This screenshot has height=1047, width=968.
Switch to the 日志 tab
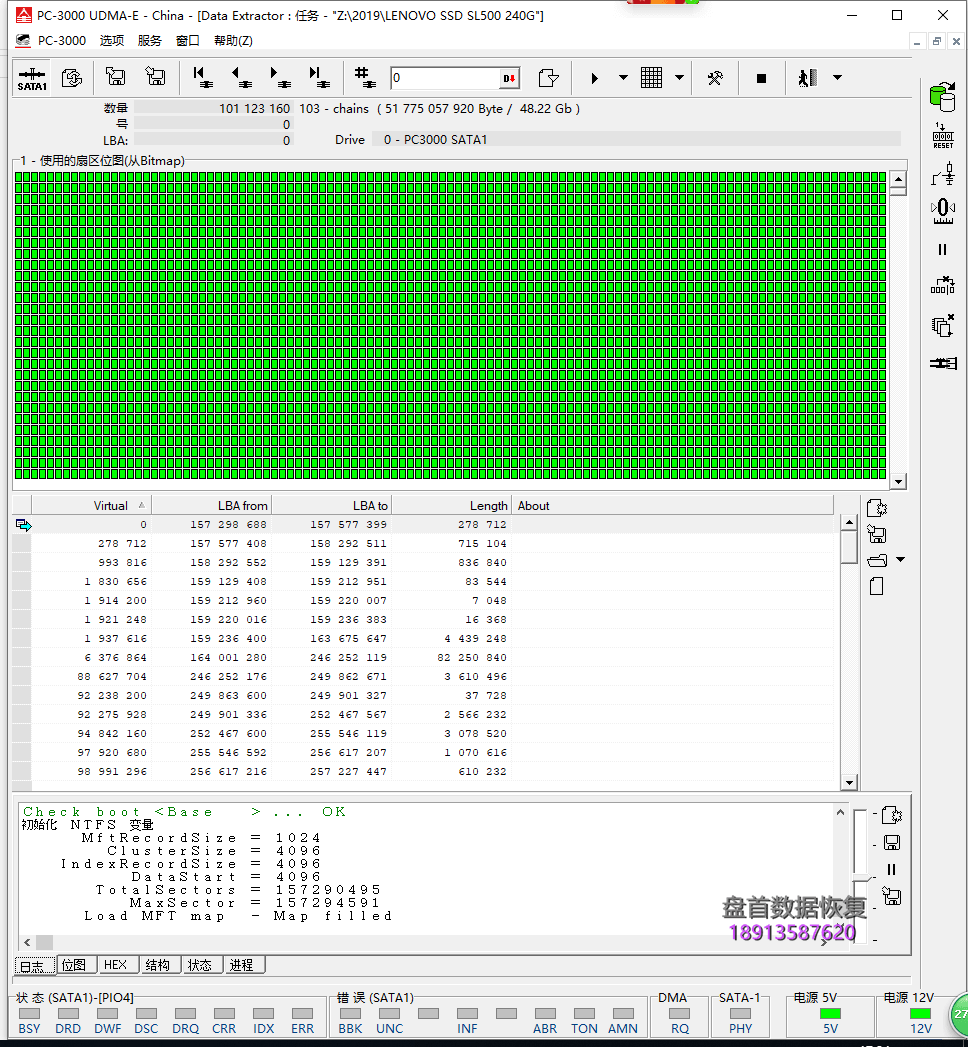tap(35, 966)
